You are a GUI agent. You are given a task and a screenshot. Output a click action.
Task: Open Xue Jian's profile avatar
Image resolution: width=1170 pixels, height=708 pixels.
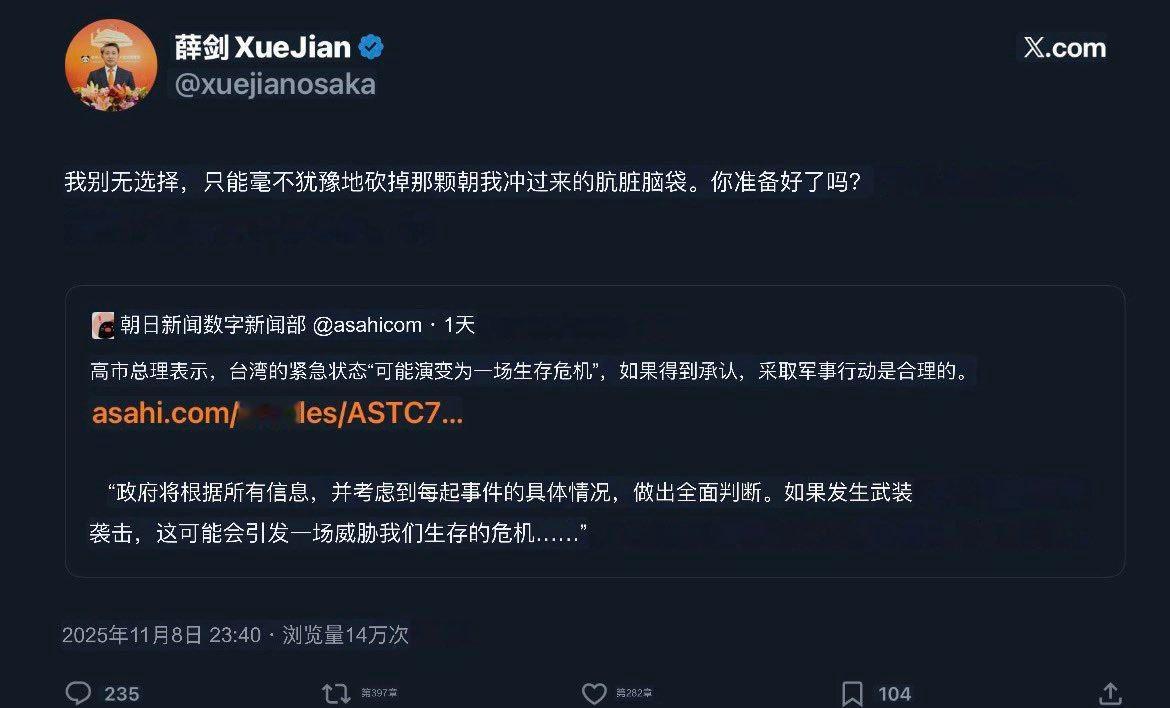[110, 65]
